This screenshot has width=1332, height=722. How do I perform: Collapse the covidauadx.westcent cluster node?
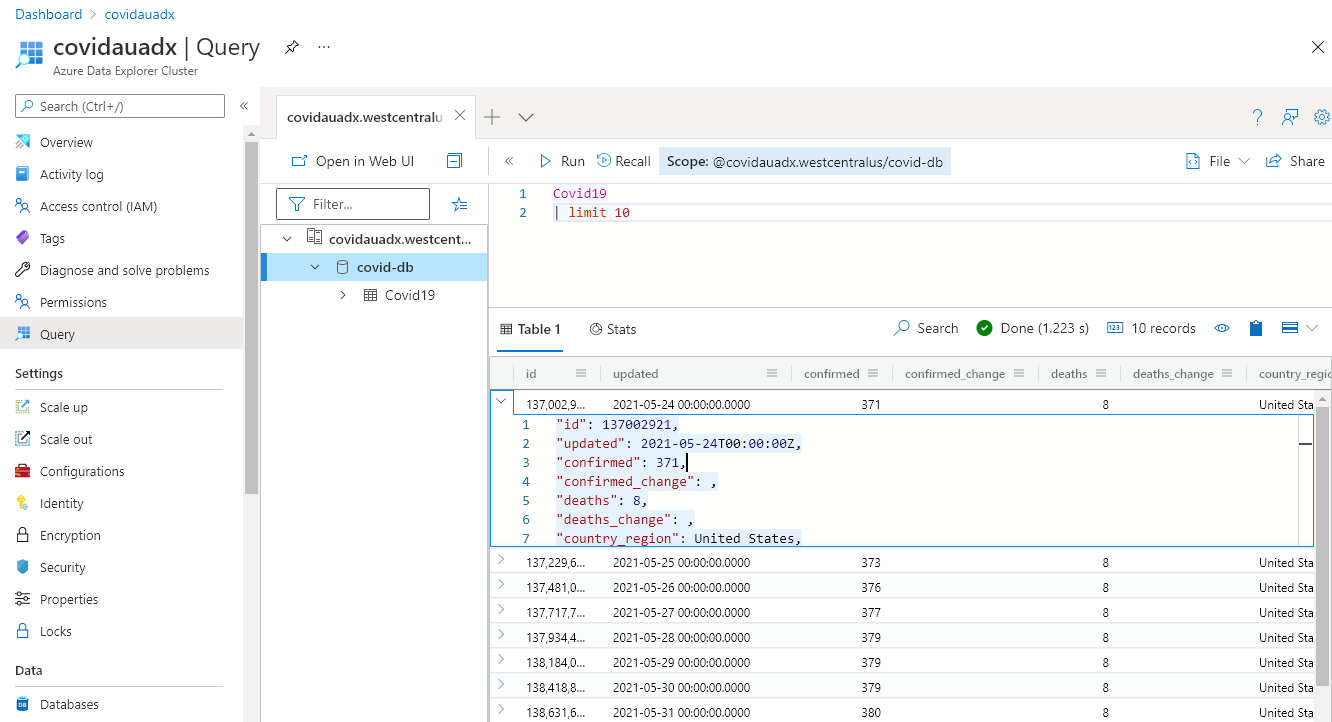[x=287, y=239]
